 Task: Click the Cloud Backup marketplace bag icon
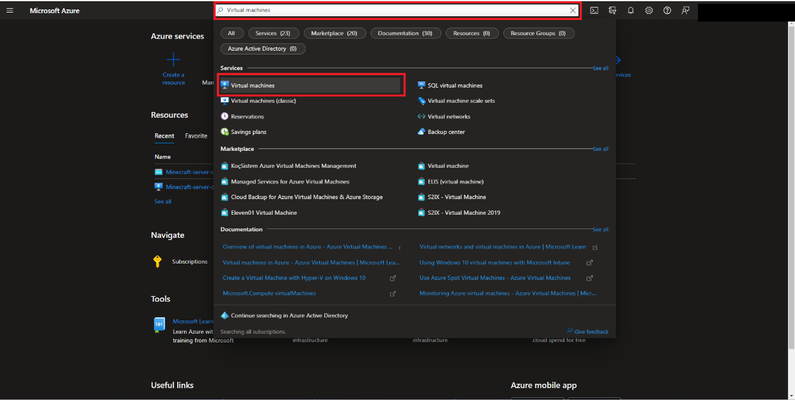coord(225,197)
